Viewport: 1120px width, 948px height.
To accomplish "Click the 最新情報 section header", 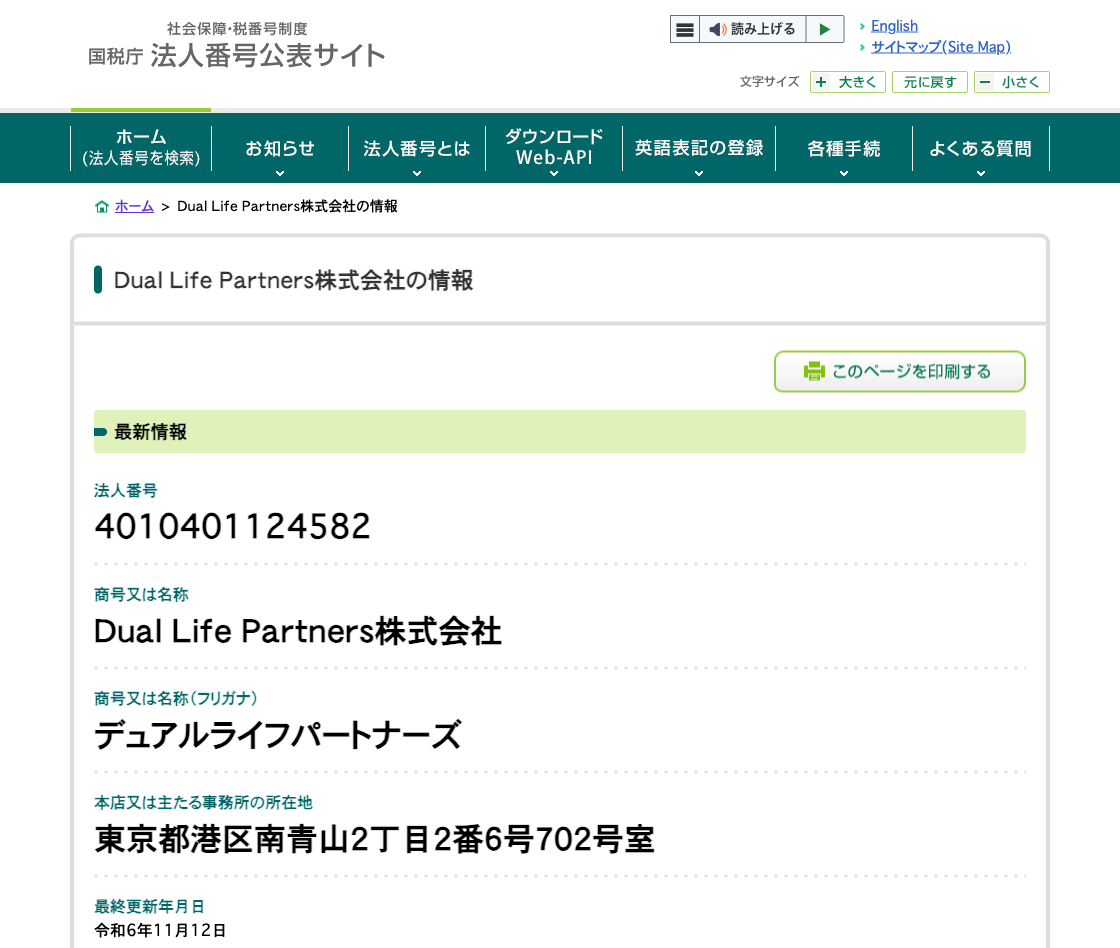I will [560, 431].
